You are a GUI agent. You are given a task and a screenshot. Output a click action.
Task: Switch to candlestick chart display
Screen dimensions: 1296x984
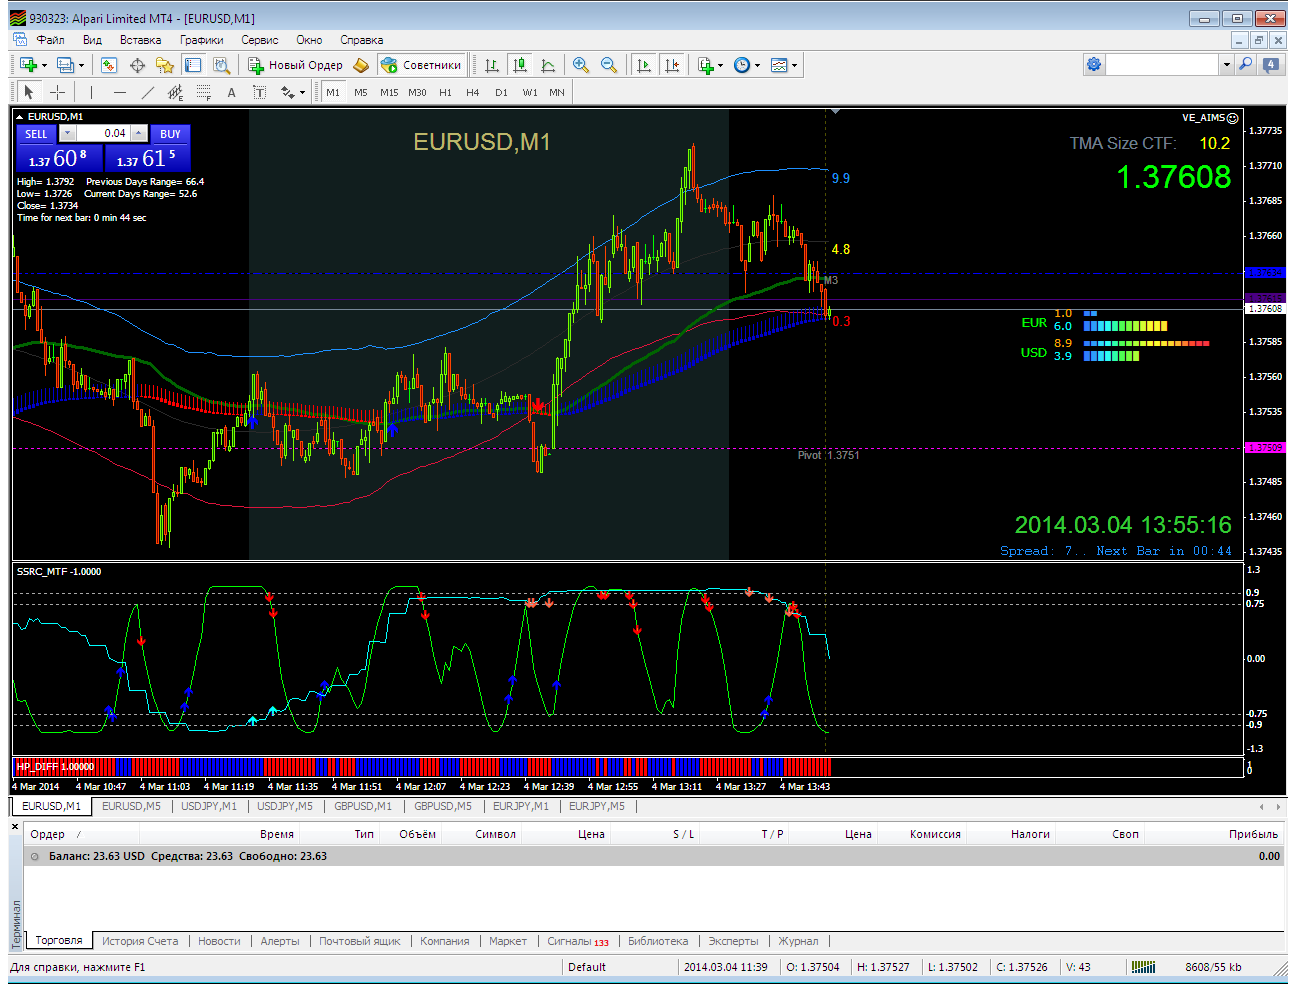tap(520, 65)
